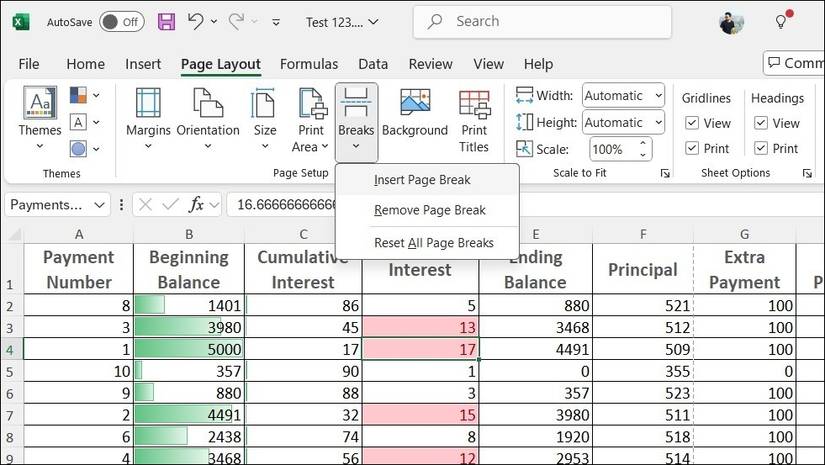Click inside the Search box
This screenshot has height=465, width=825.
click(x=542, y=22)
